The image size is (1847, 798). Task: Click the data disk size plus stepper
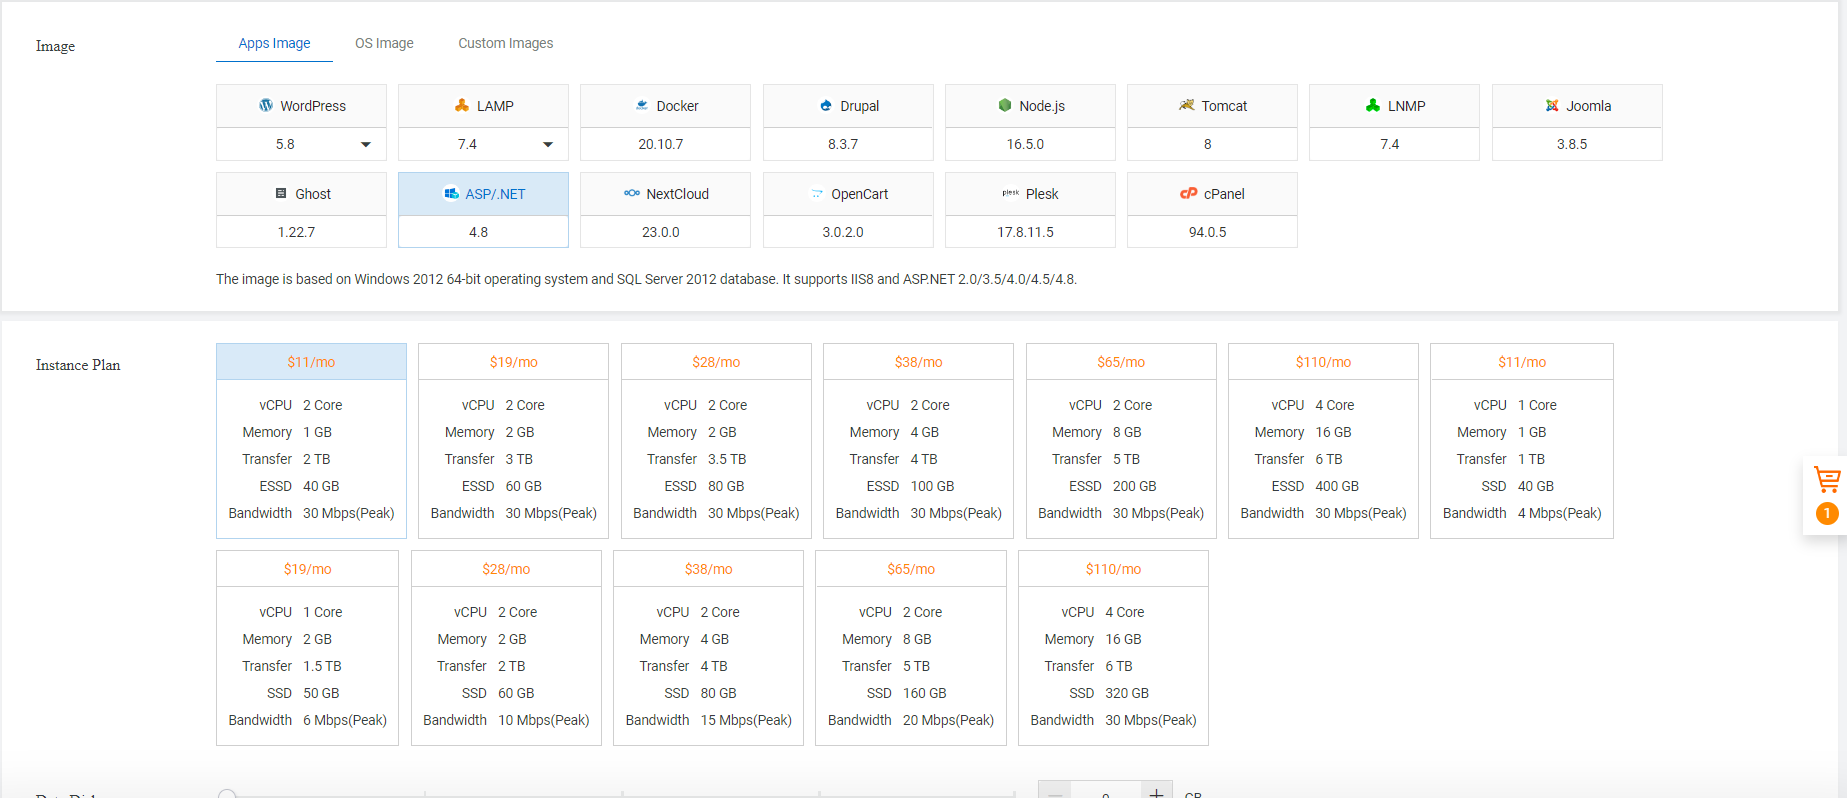pos(1156,792)
